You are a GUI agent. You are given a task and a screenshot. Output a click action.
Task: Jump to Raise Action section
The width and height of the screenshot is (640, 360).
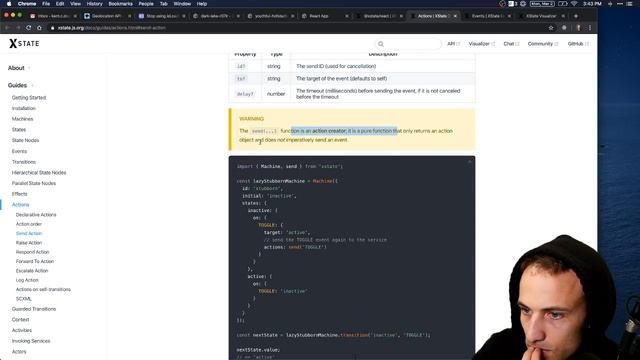coord(29,243)
